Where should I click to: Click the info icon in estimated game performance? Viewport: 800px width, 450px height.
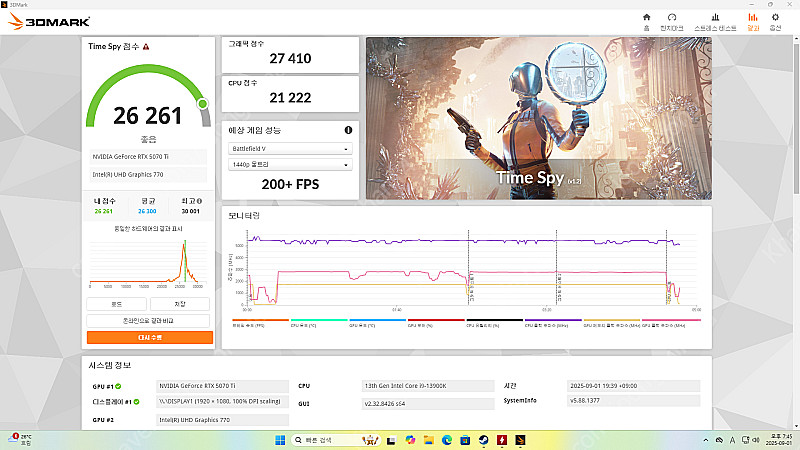click(x=348, y=130)
